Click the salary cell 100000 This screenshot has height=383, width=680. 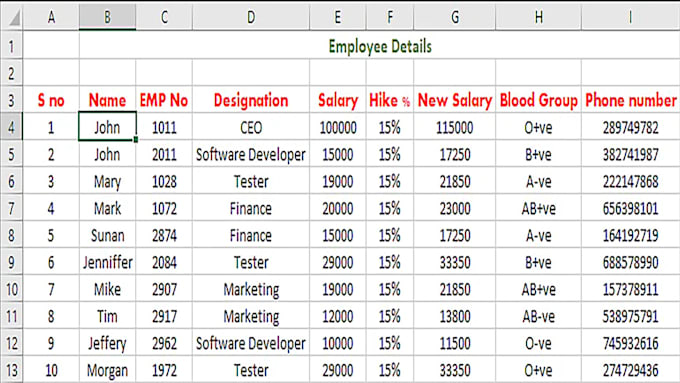(337, 127)
